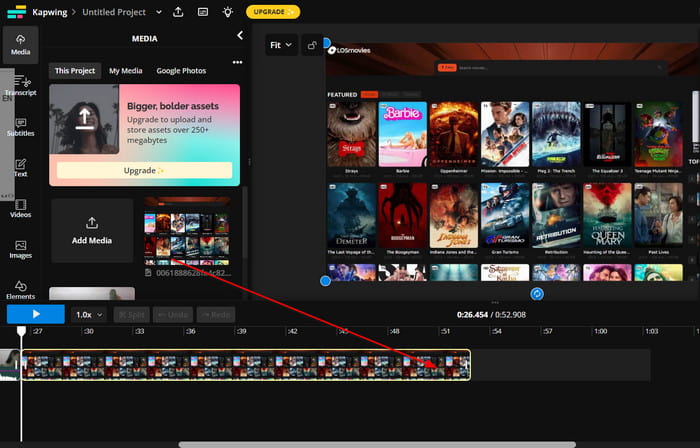Viewport: 700px width, 448px height.
Task: Open the Elements sidebar panel
Action: 21,290
